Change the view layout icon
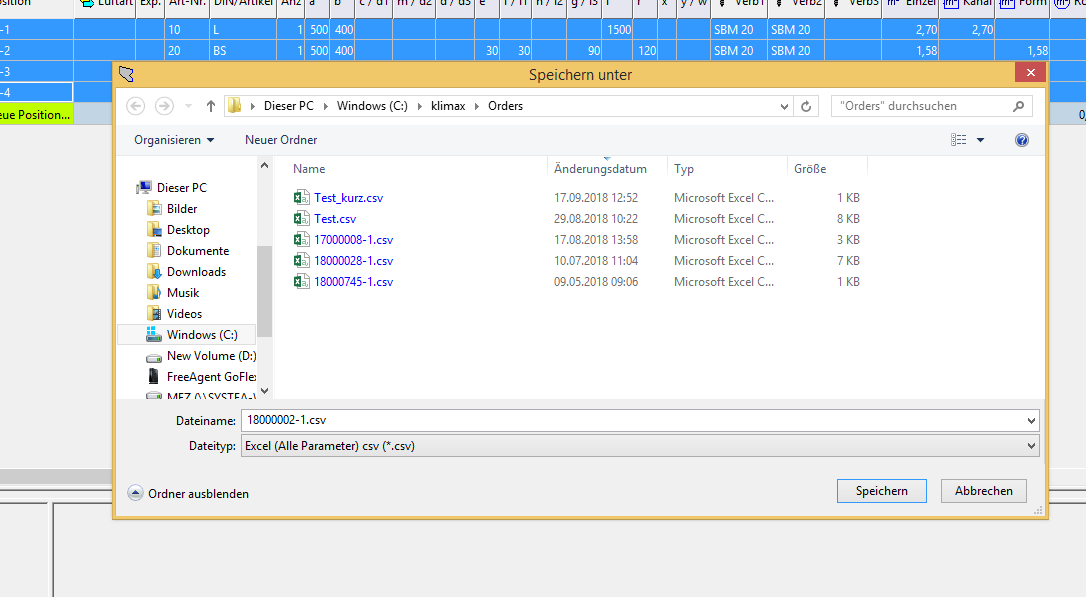1086x597 pixels. 959,140
